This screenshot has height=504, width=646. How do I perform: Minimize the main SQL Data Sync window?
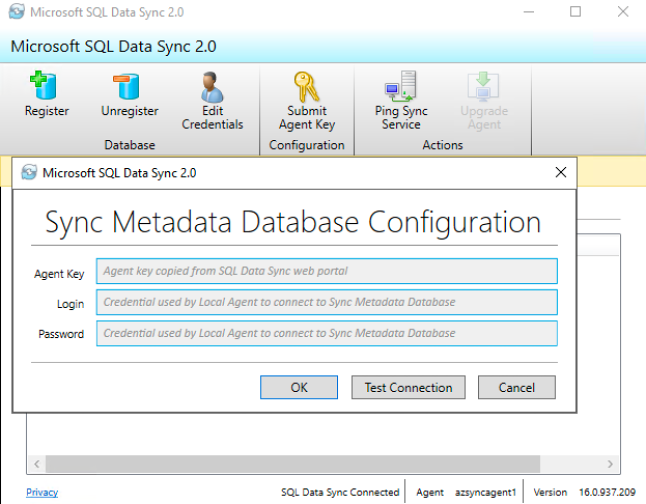[x=529, y=12]
